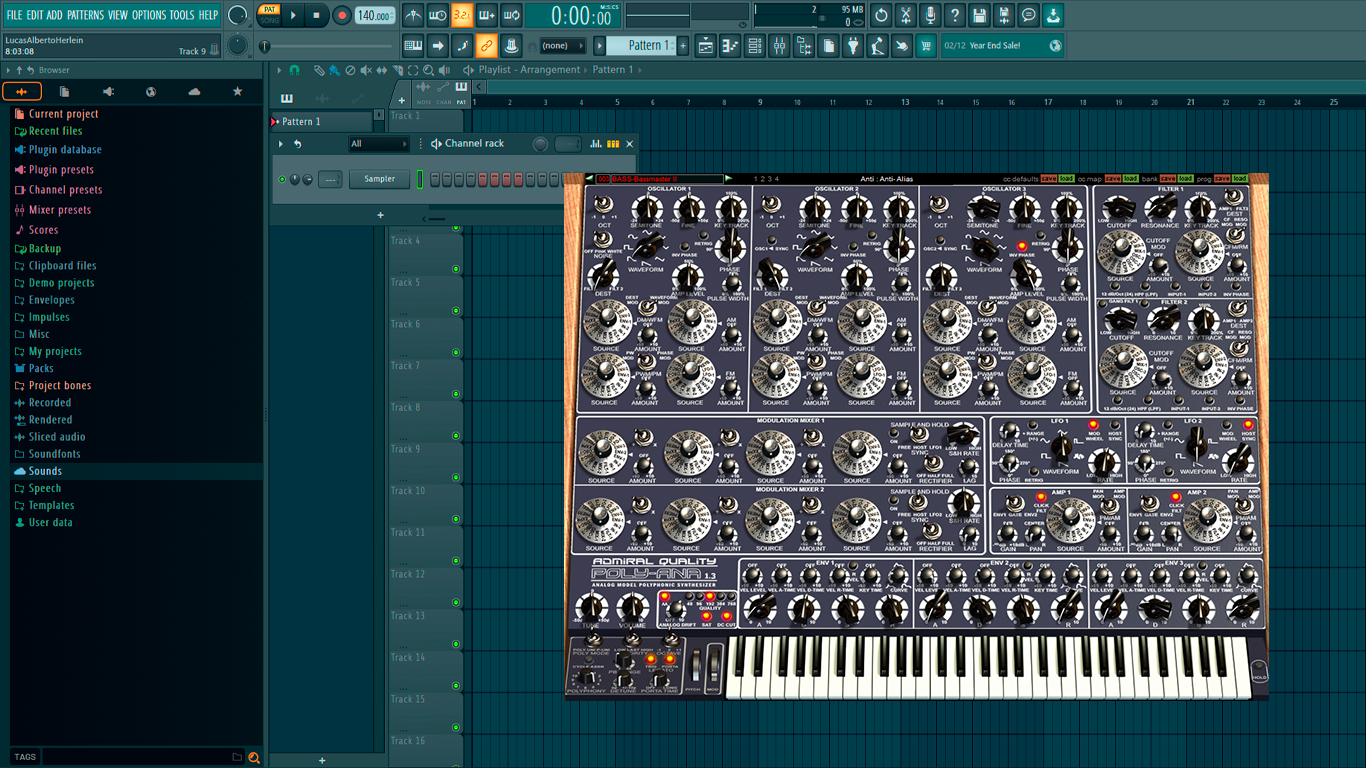This screenshot has height=768, width=1366.
Task: Click the tempo field showing 140.000
Action: tap(375, 15)
